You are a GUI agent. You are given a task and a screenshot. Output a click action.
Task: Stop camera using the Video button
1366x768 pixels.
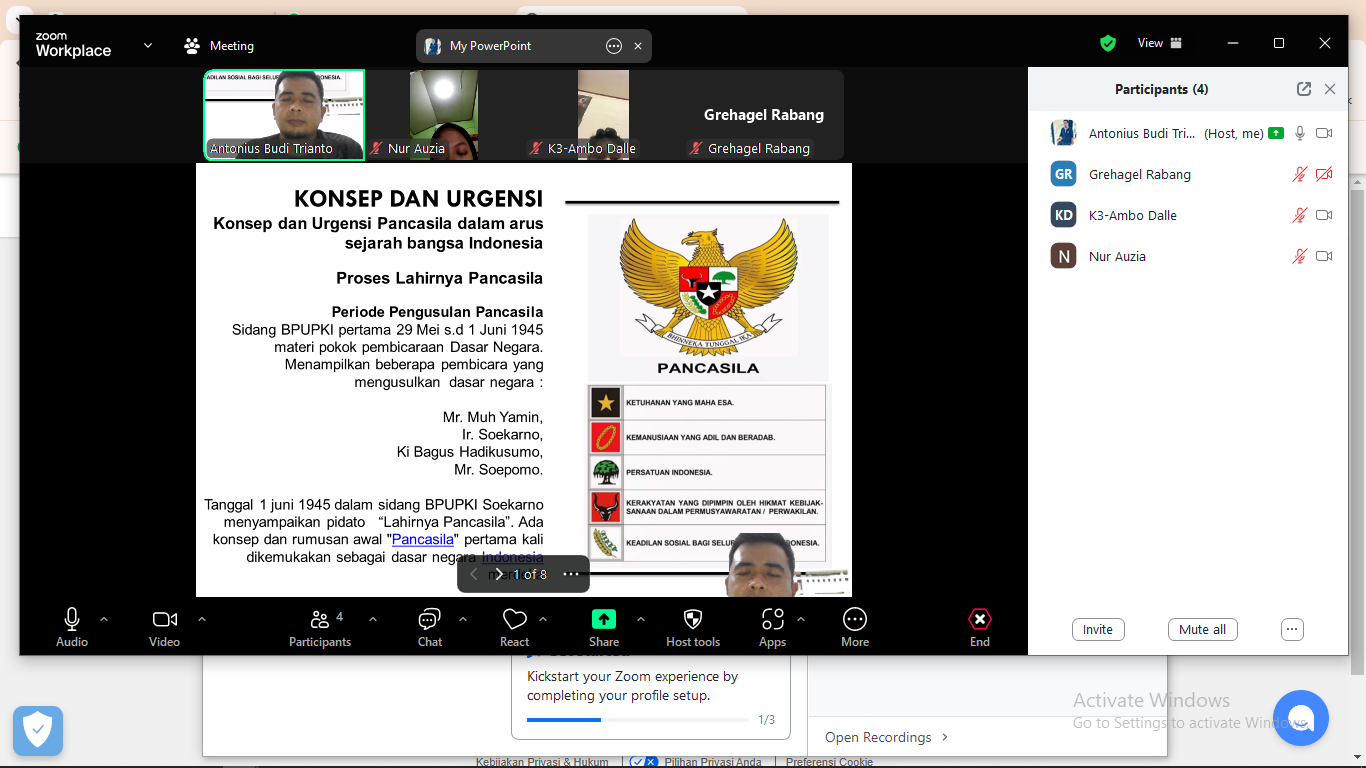point(165,628)
